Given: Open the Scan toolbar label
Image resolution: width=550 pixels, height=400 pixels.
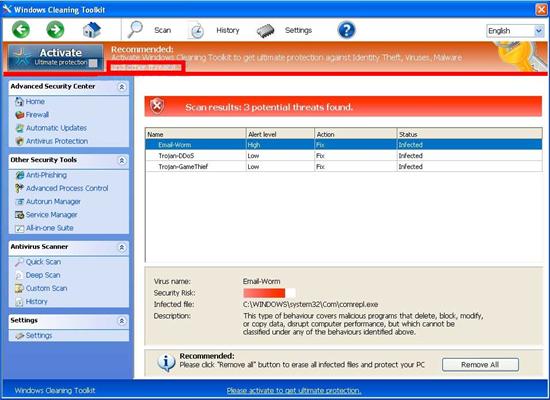Looking at the screenshot, I should point(163,30).
